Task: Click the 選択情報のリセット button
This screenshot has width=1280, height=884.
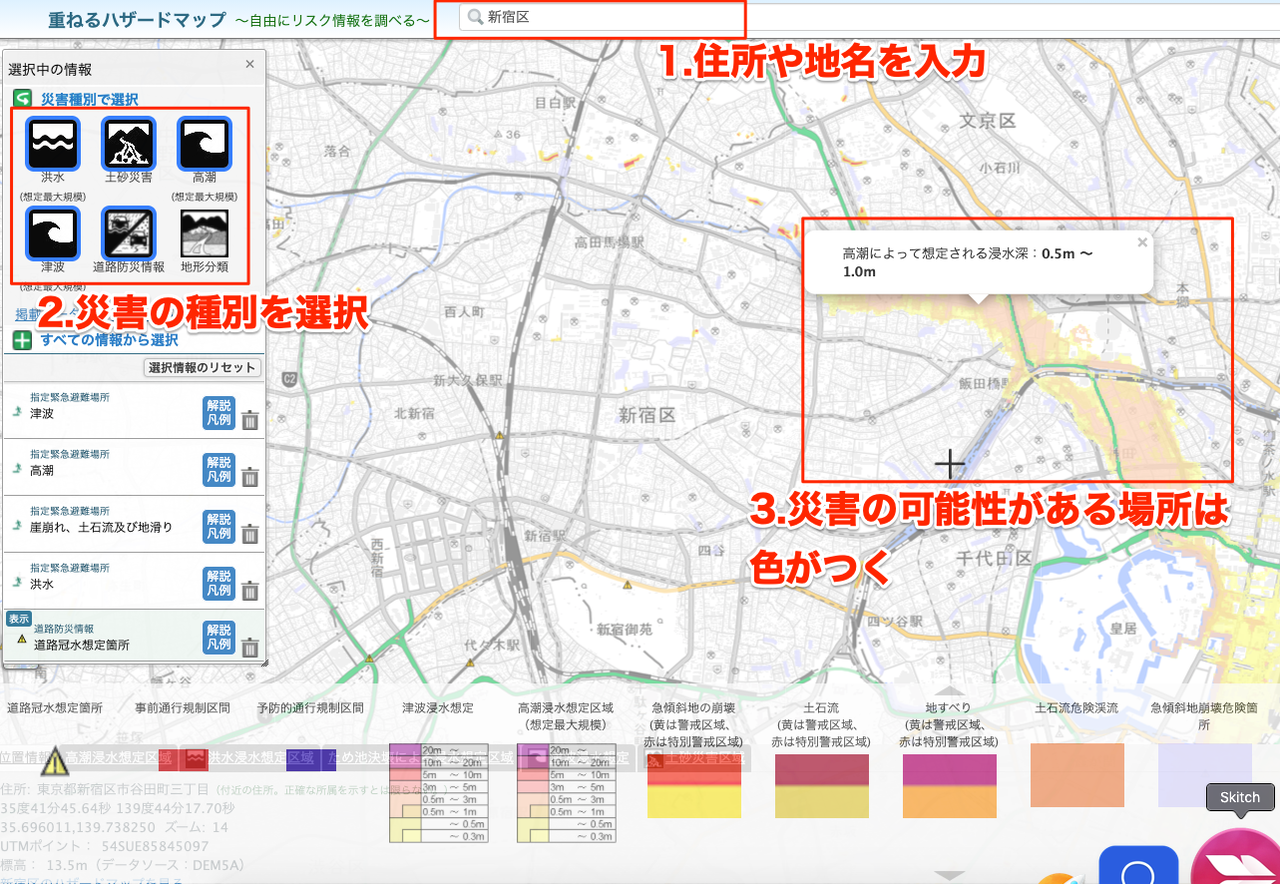Action: point(203,367)
